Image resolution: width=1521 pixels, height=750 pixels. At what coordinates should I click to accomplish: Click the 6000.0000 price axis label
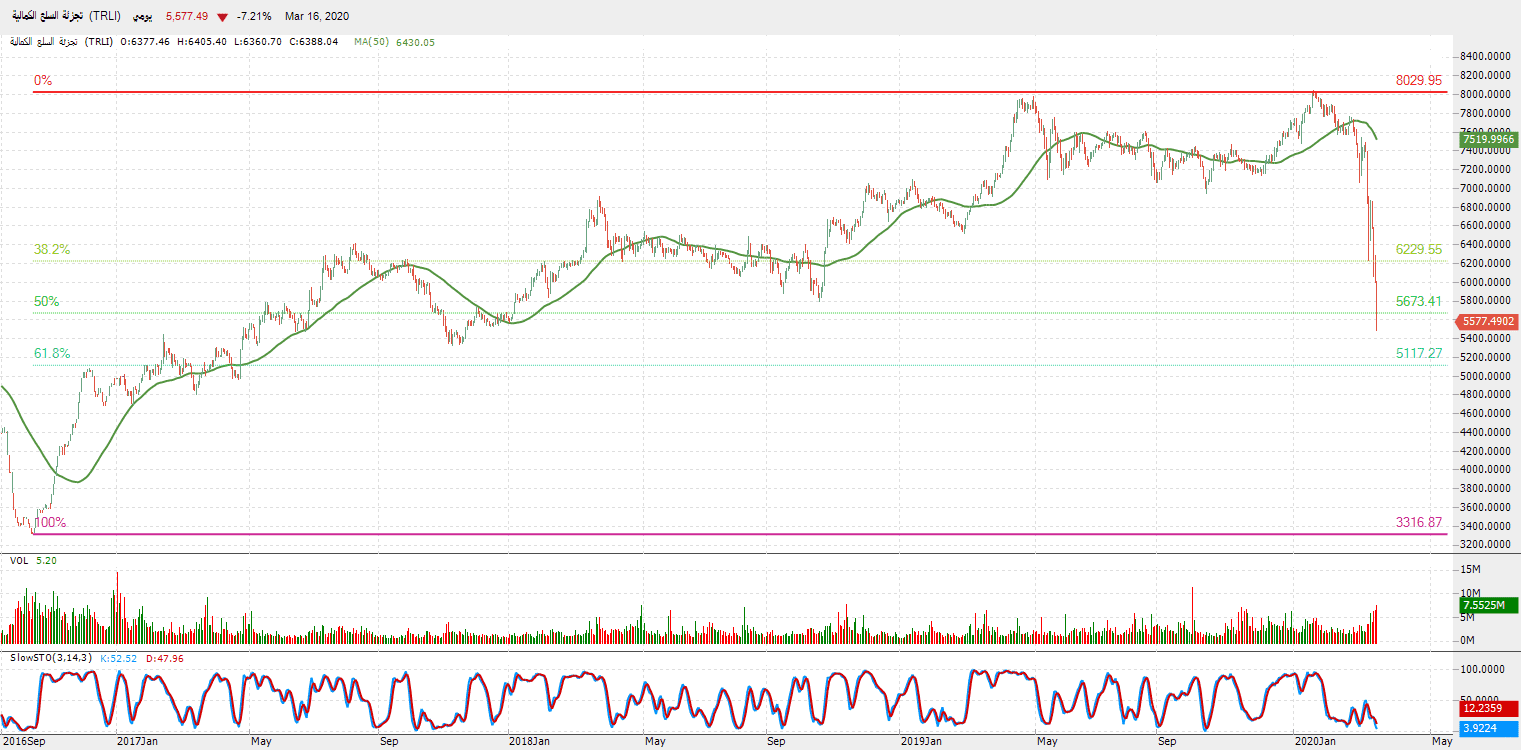tap(1485, 282)
